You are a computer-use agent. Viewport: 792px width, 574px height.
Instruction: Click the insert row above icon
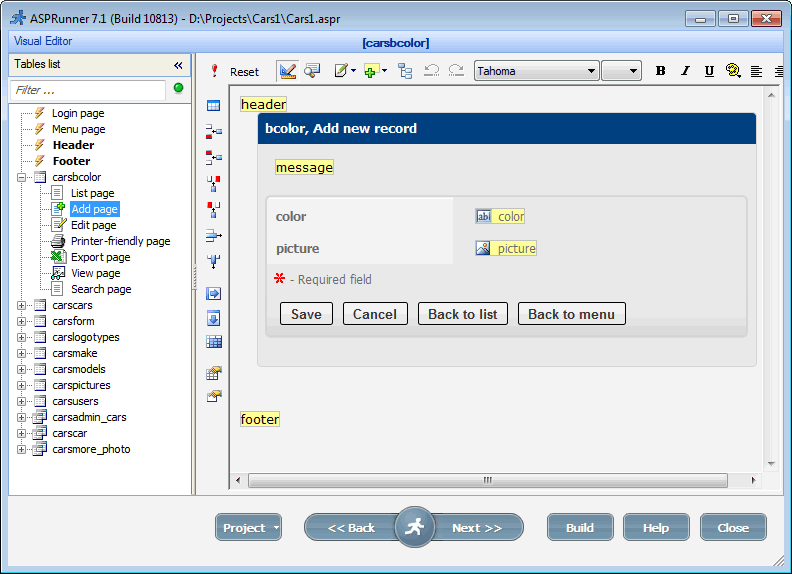214,132
